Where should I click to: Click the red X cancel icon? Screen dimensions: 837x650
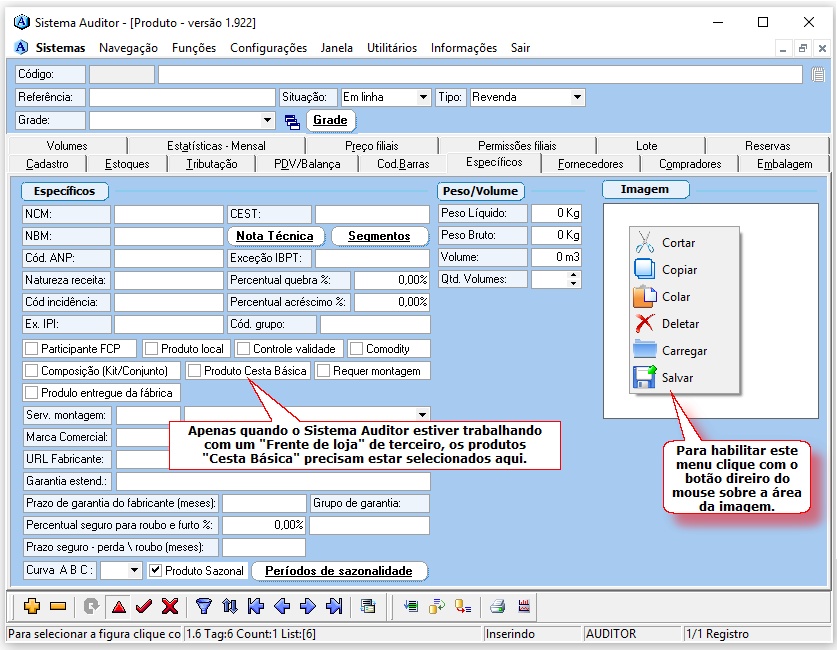click(170, 606)
